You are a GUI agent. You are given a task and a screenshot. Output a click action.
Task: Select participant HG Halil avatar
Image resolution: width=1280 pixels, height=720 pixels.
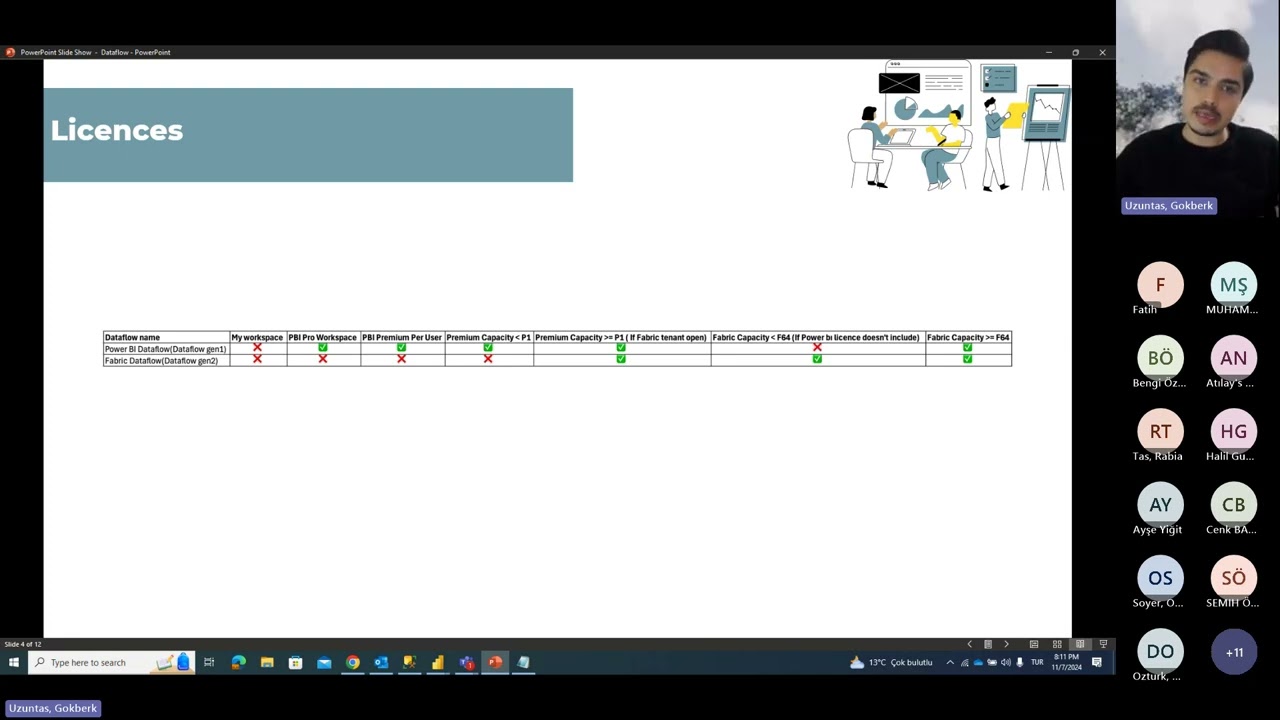pyautogui.click(x=1234, y=431)
